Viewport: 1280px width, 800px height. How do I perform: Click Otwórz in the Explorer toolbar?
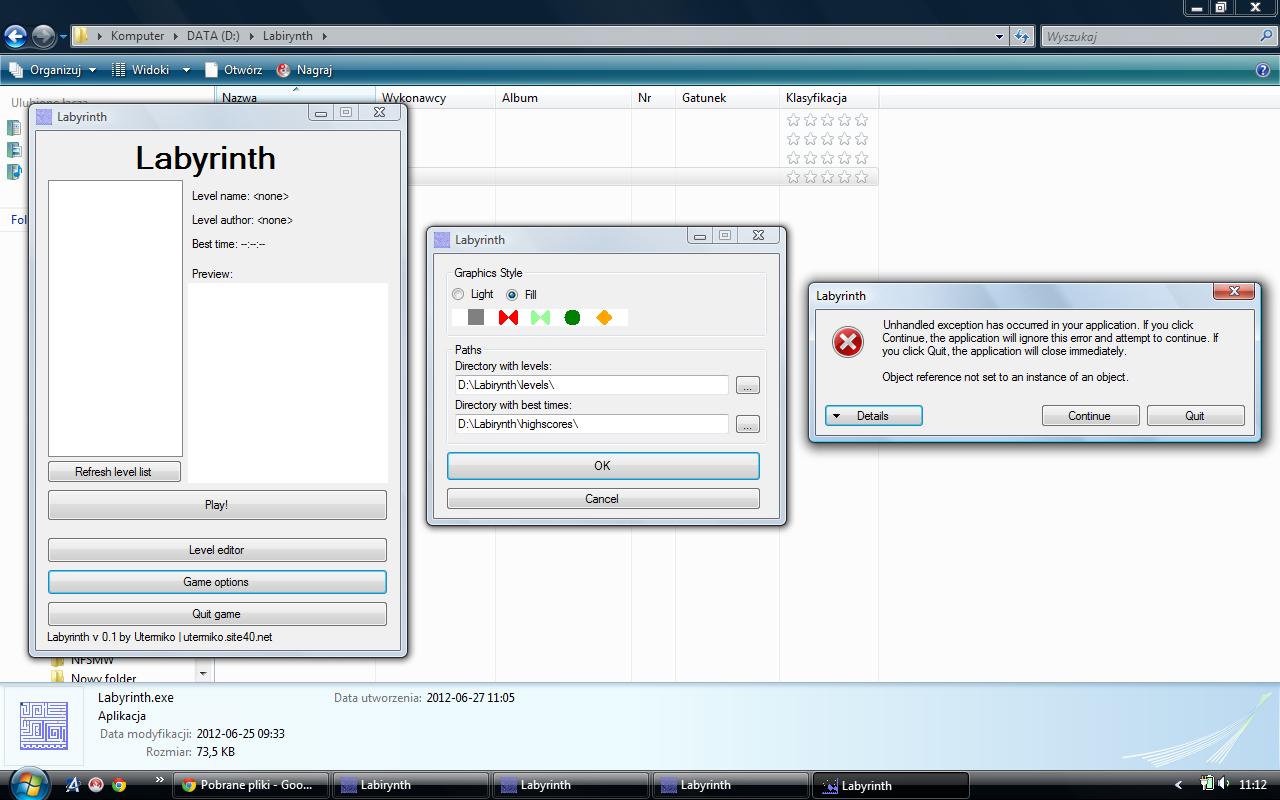coord(233,70)
